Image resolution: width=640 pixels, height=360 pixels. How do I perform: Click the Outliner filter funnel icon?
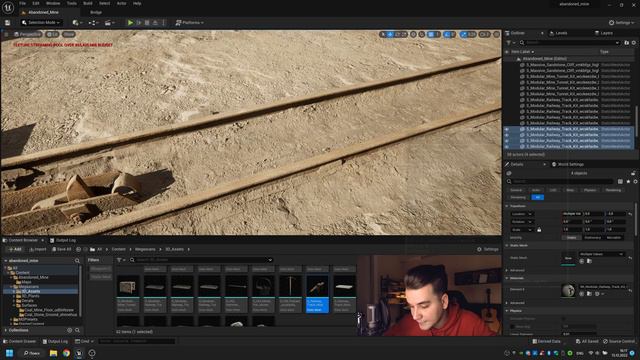(509, 42)
